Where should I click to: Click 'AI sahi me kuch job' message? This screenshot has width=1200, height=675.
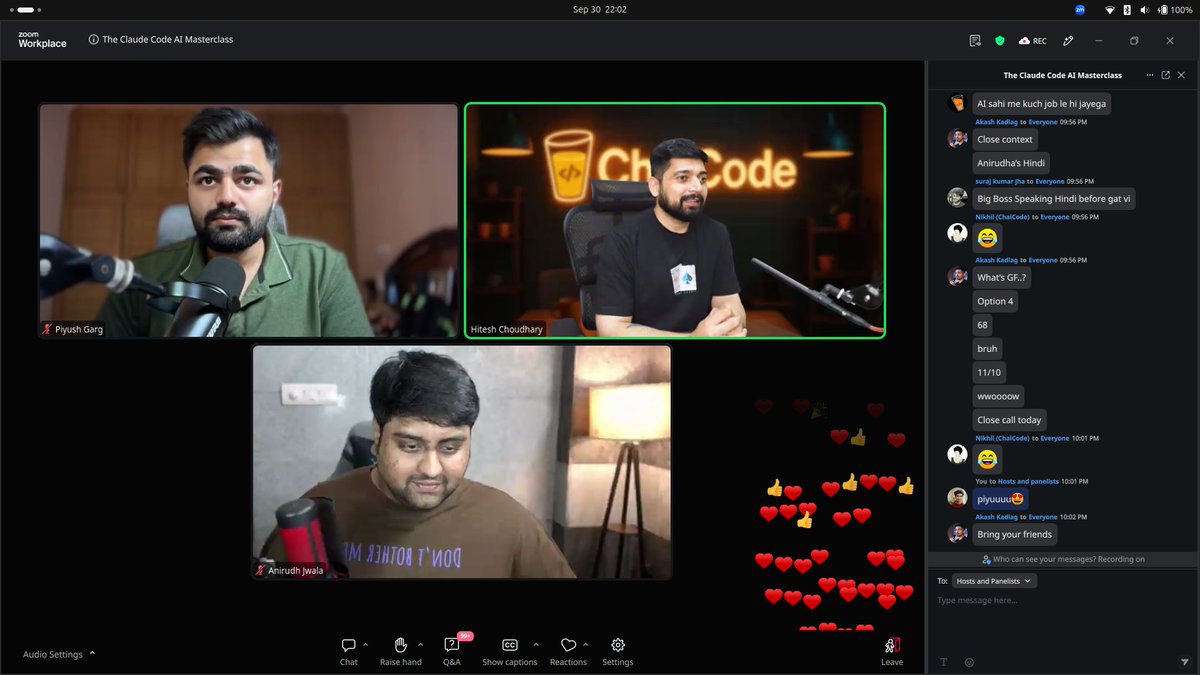point(1041,103)
